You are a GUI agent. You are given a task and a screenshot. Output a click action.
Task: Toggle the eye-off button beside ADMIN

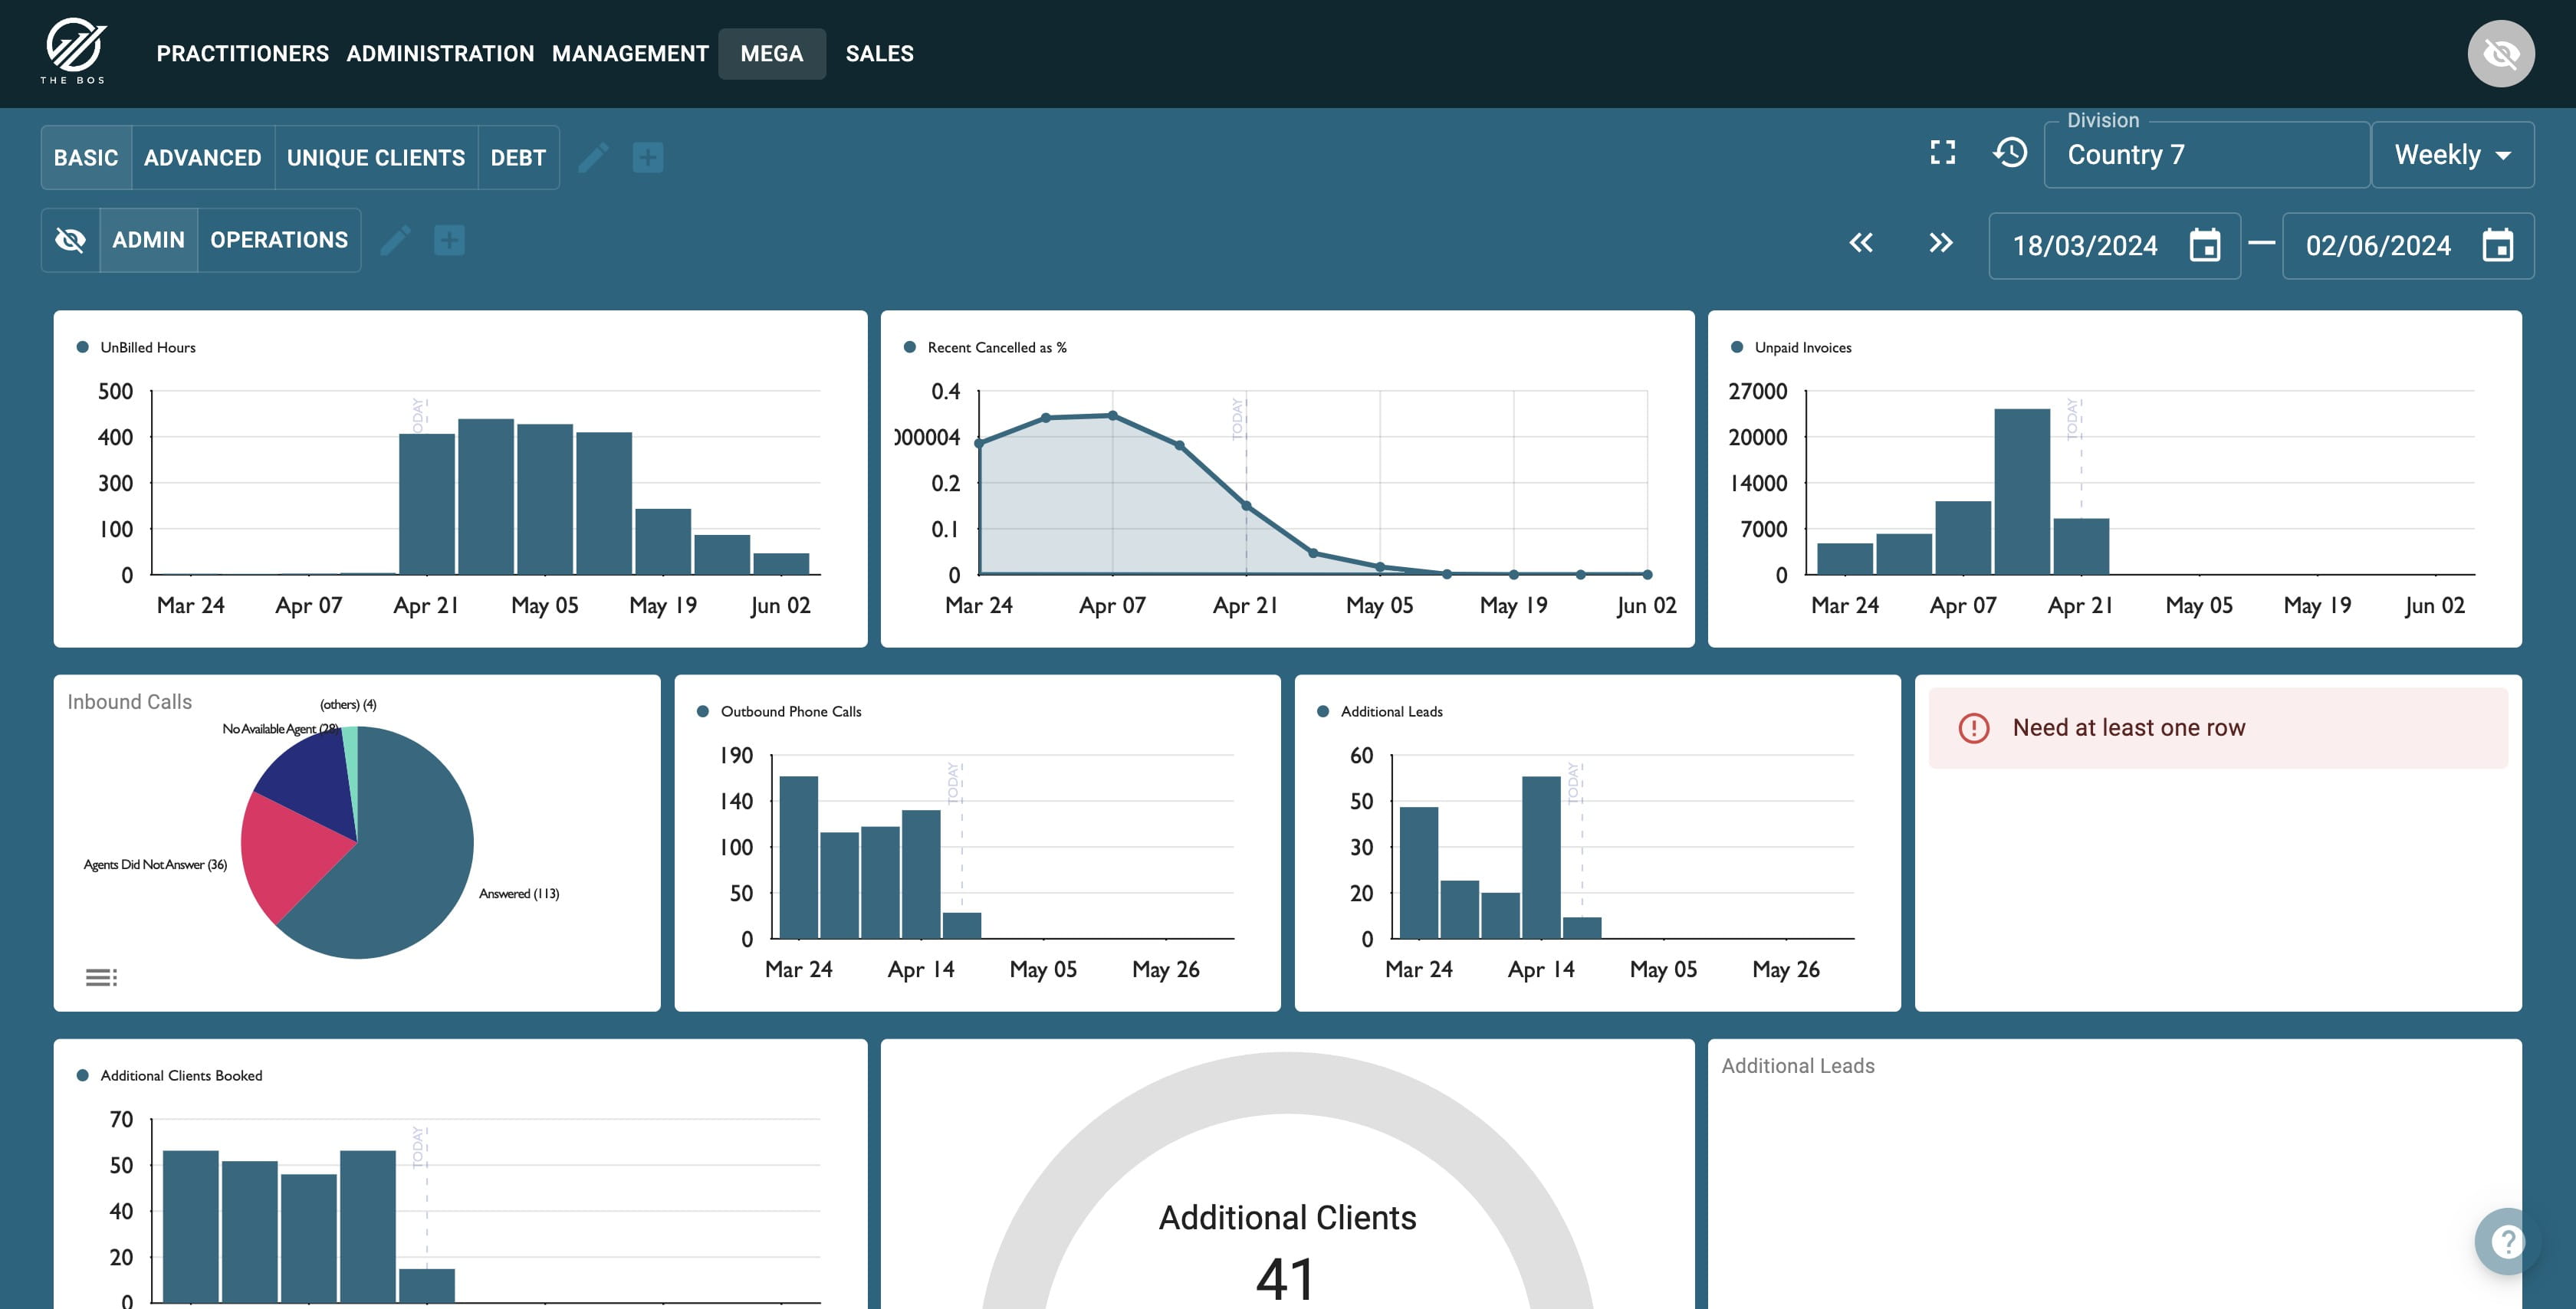coord(70,240)
